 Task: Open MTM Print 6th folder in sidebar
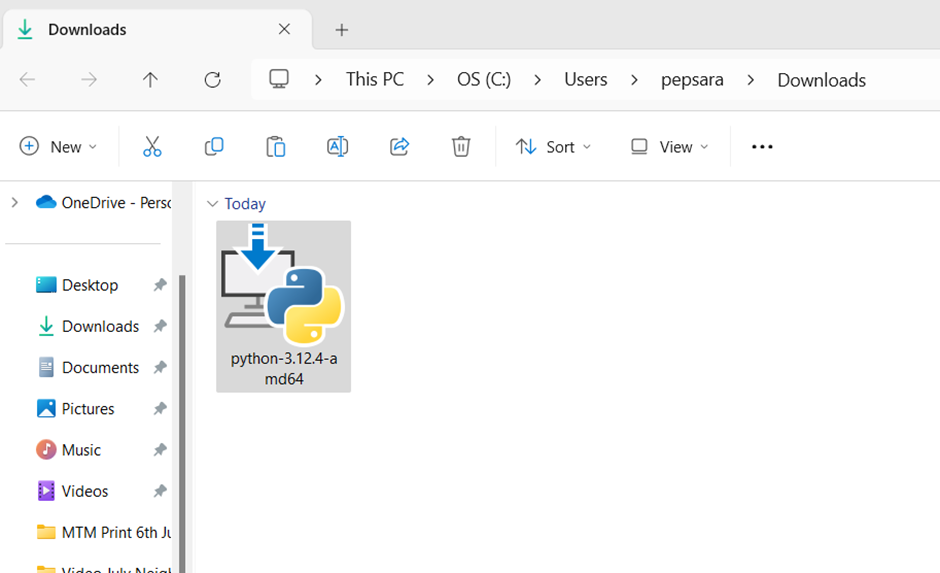pyautogui.click(x=104, y=532)
